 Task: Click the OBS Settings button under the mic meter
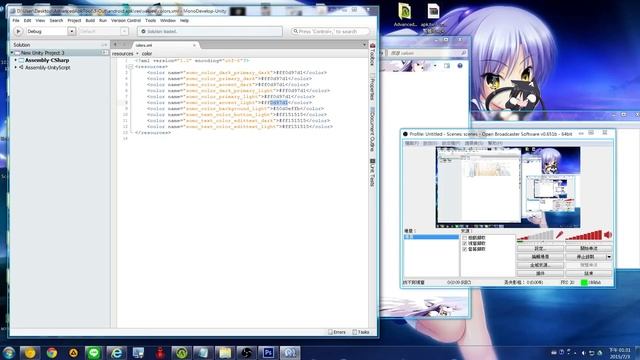click(x=540, y=248)
